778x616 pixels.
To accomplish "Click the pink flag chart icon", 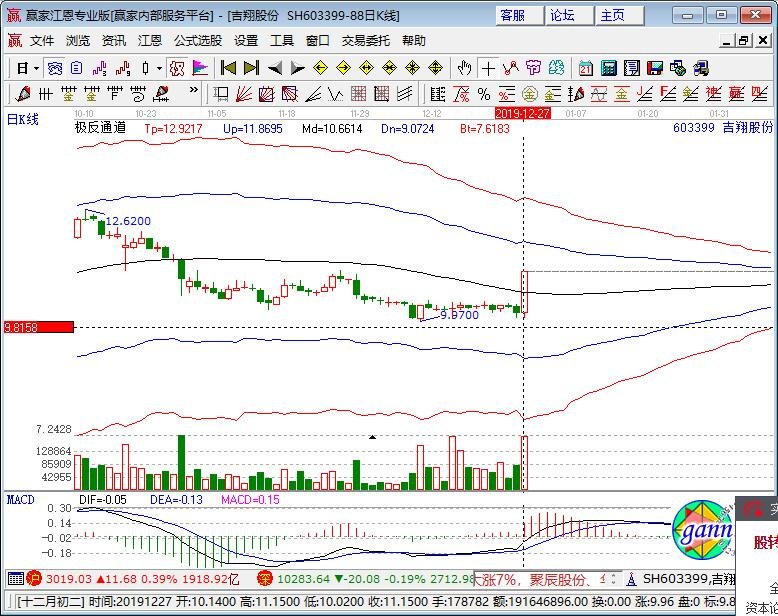I will [x=200, y=68].
